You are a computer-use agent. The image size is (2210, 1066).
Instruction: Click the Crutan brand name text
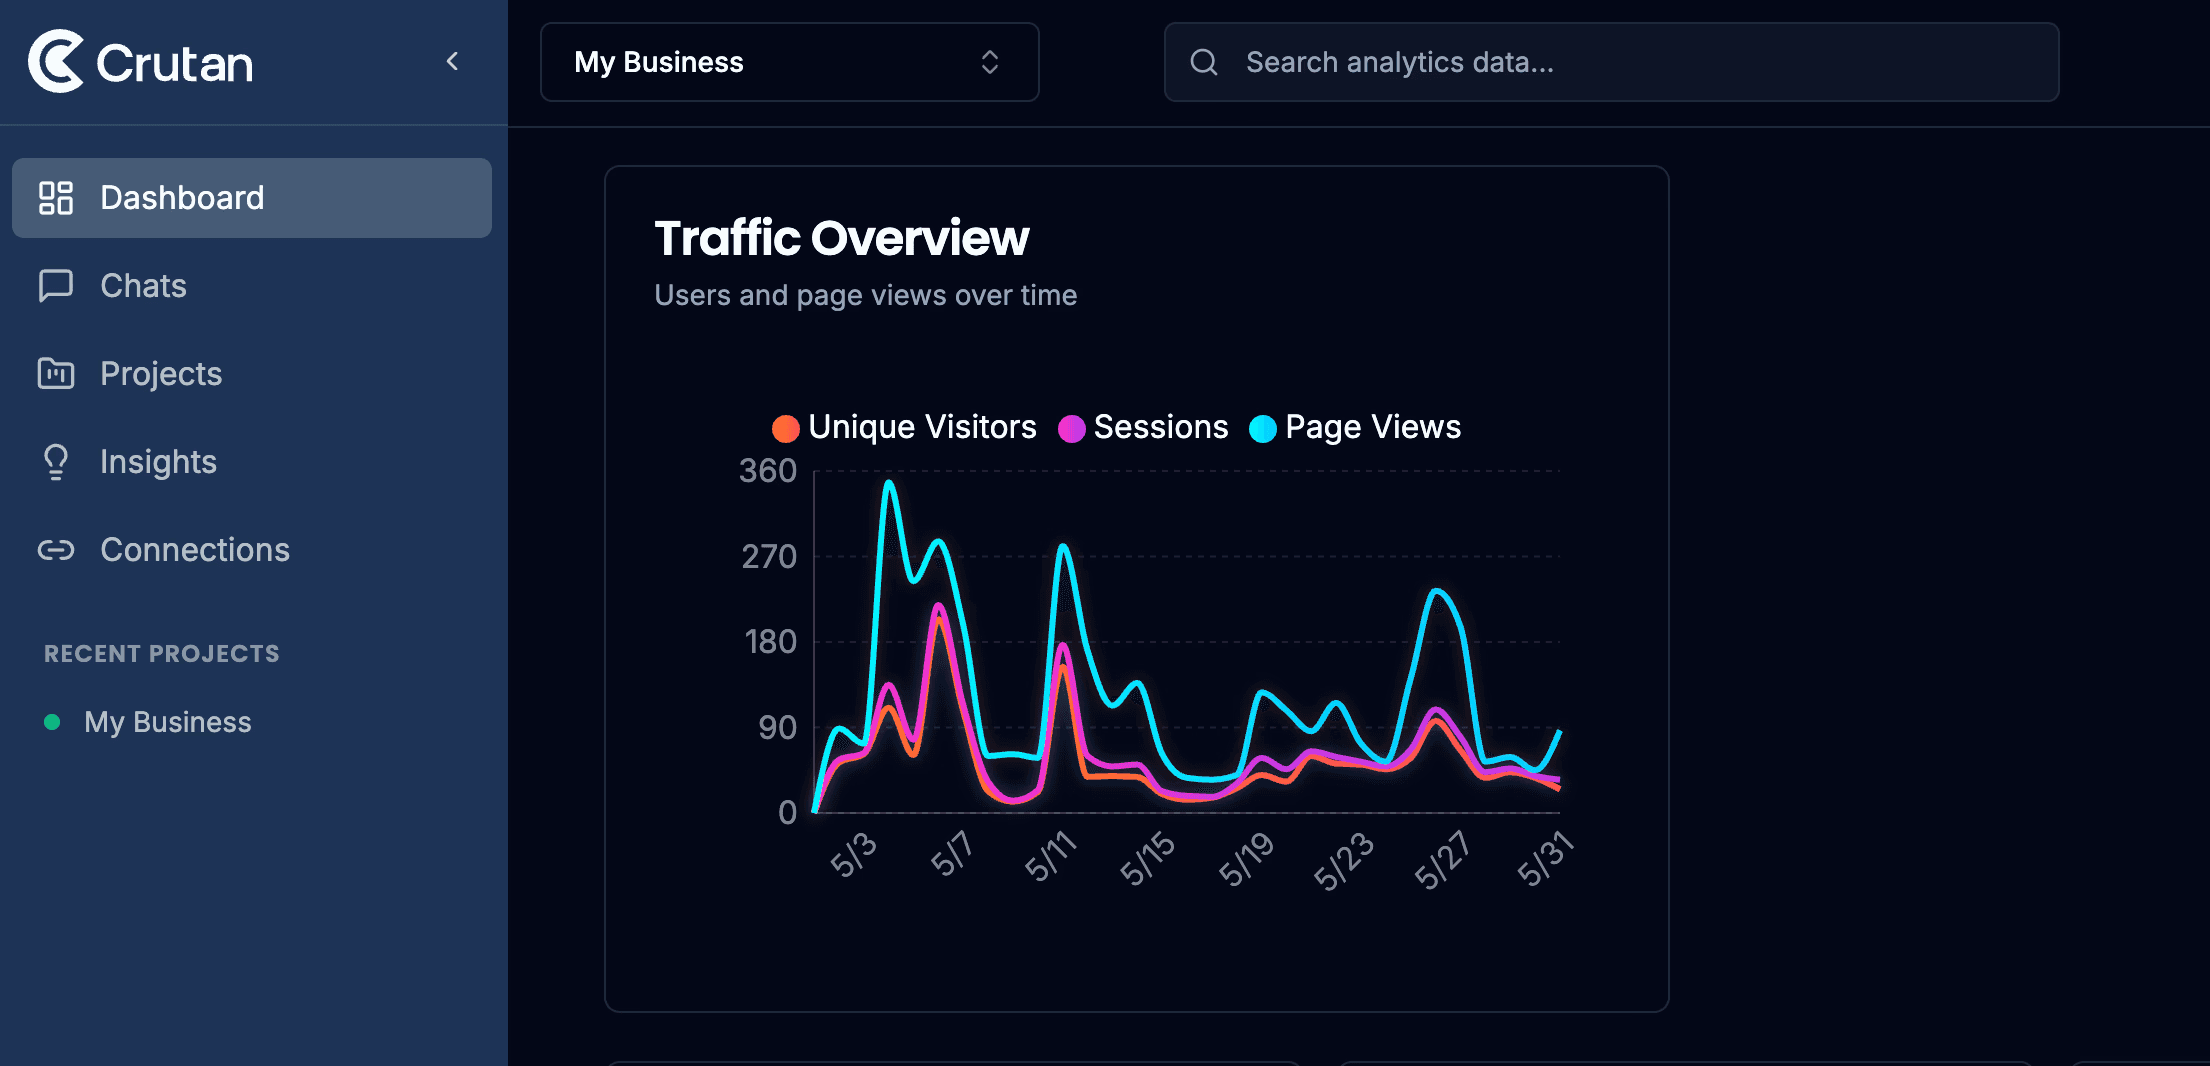click(x=175, y=64)
